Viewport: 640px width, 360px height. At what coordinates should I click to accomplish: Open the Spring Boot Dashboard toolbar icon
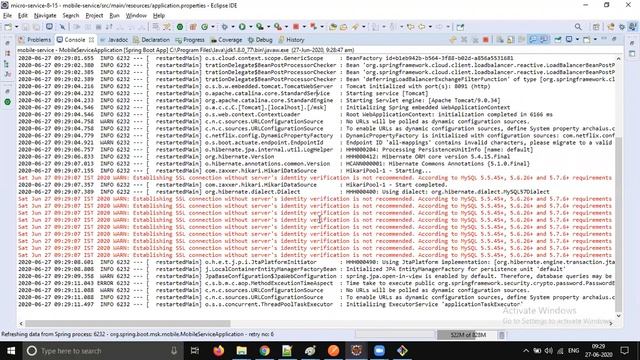click(180, 27)
